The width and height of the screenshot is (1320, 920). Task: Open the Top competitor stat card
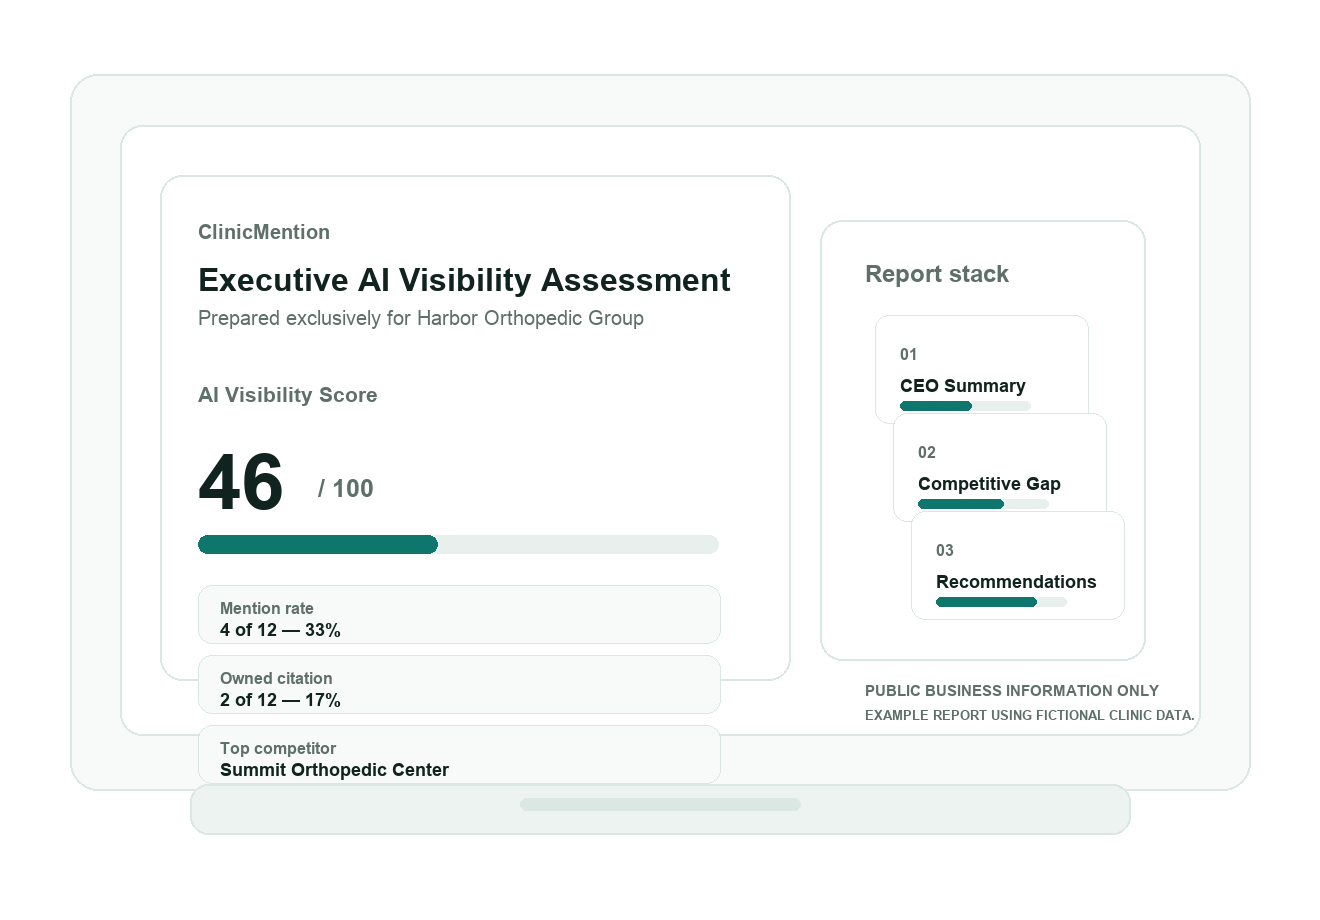pyautogui.click(x=459, y=754)
